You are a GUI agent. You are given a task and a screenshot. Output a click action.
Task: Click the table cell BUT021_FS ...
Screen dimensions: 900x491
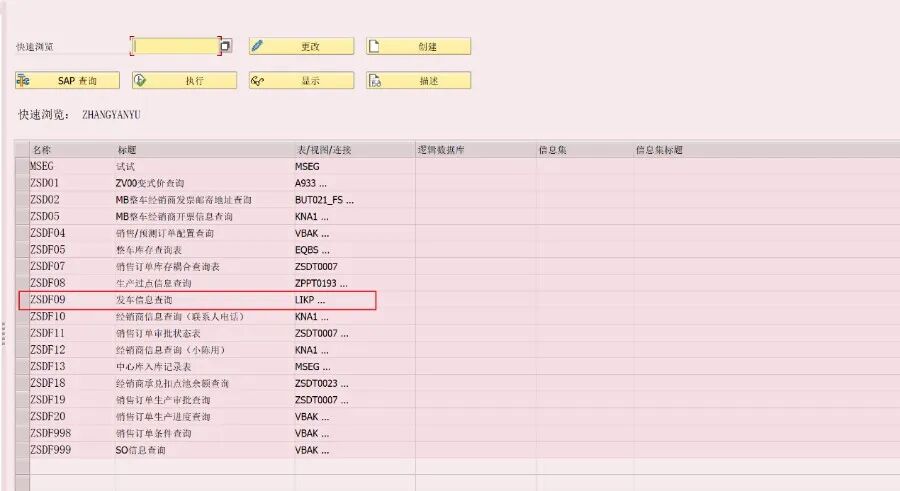point(324,200)
